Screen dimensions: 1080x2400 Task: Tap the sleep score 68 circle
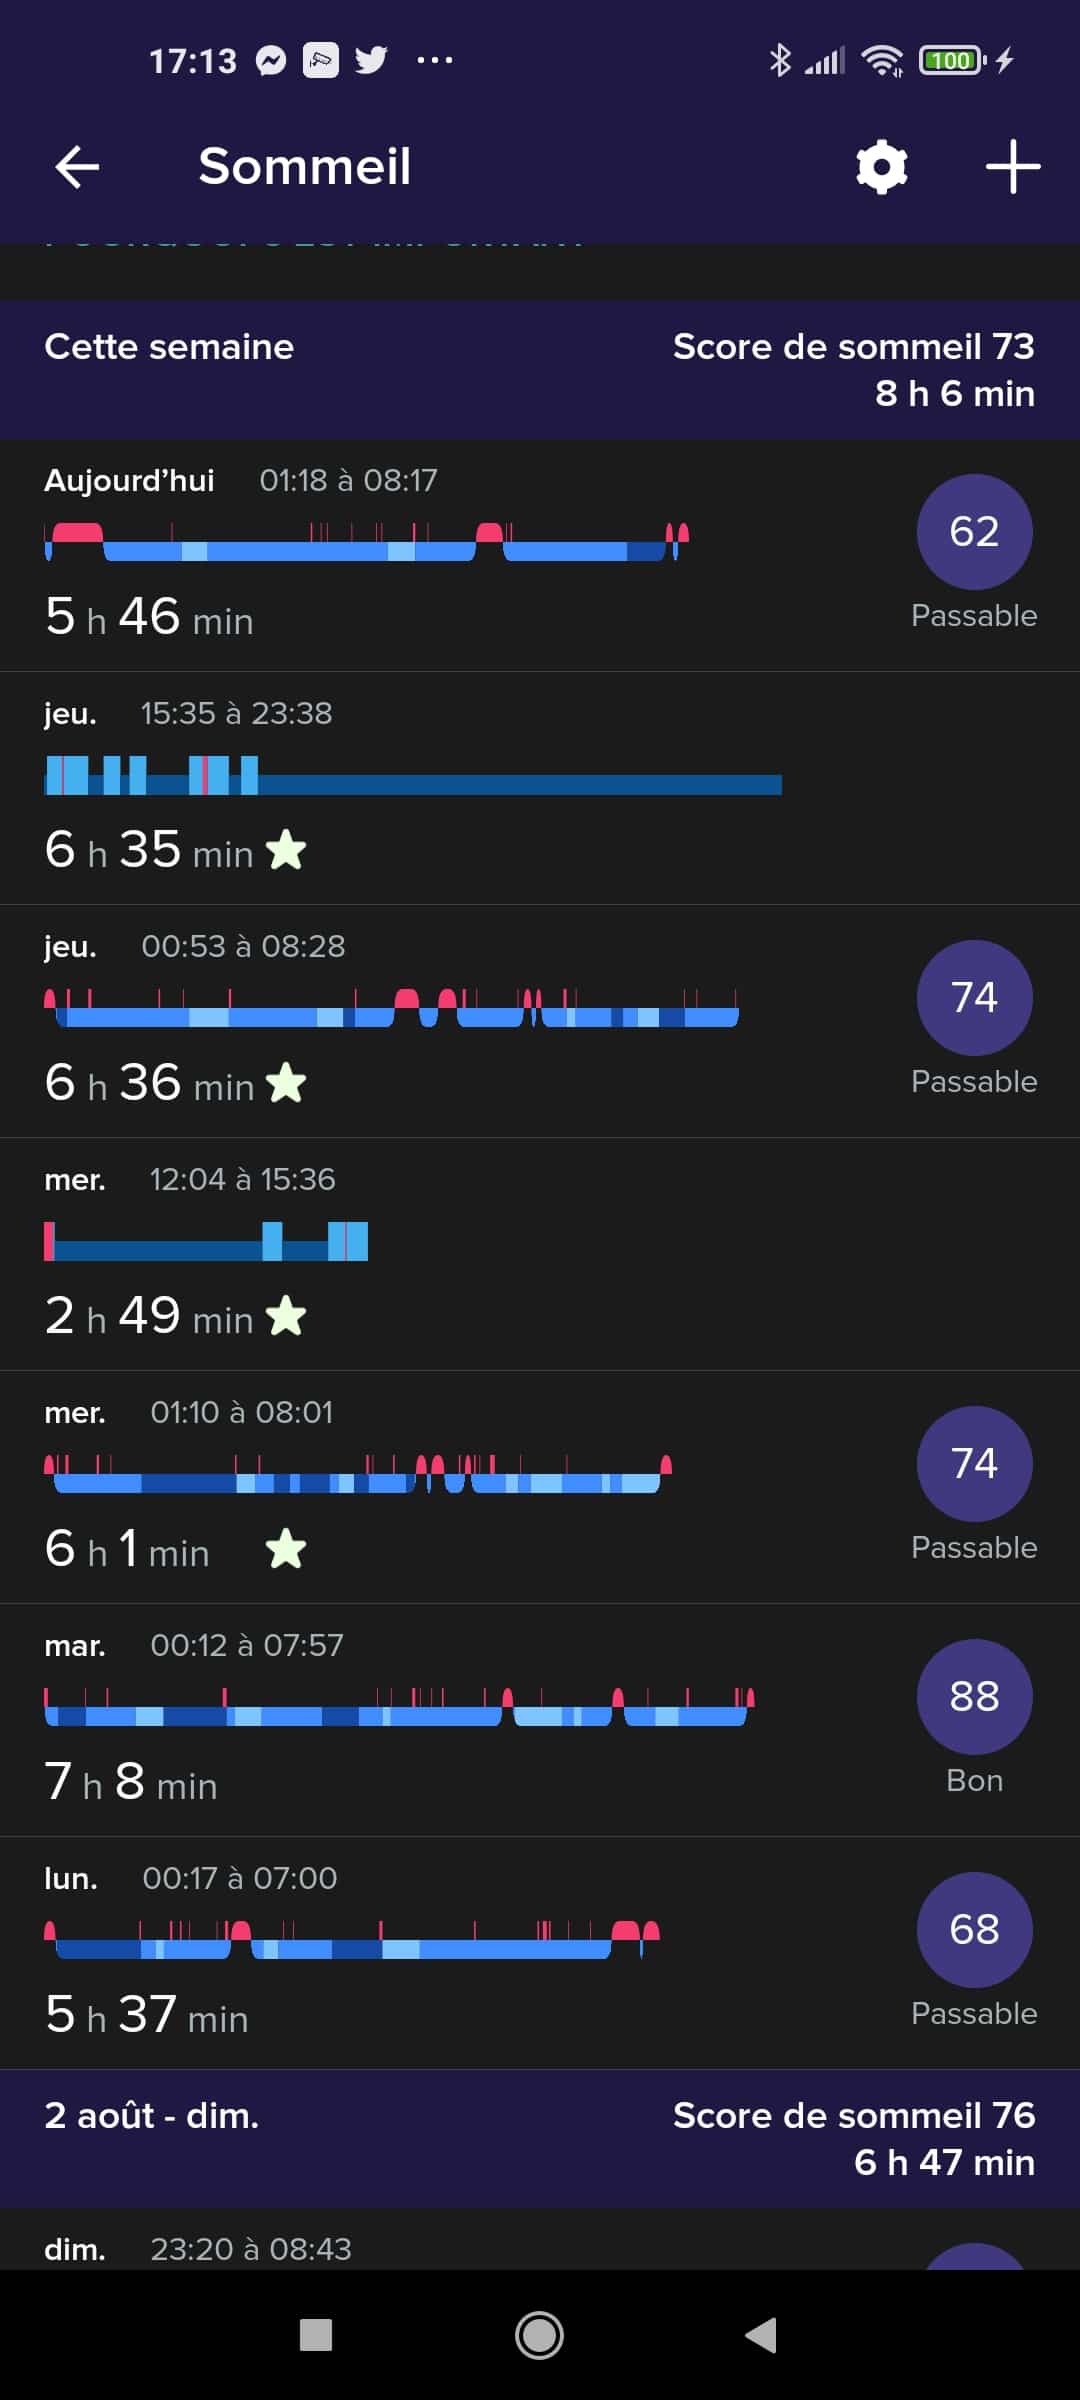click(974, 1930)
